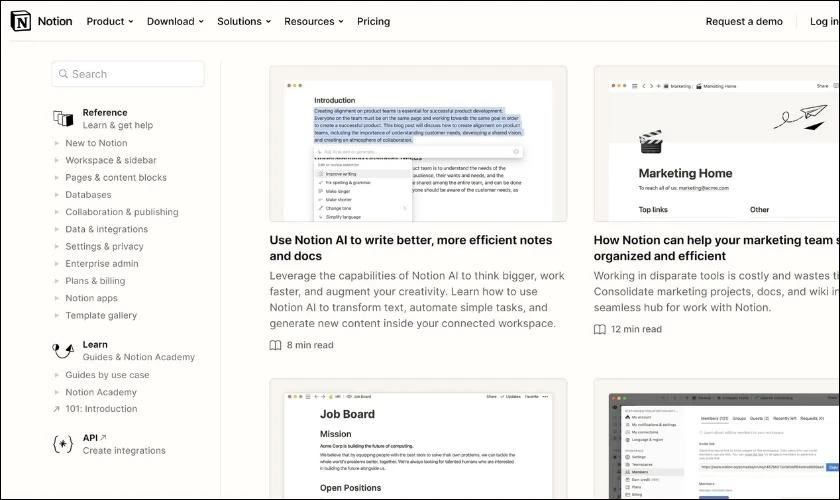Open the Job Board article thumbnail
Screen dimensions: 840x500
tap(418, 439)
